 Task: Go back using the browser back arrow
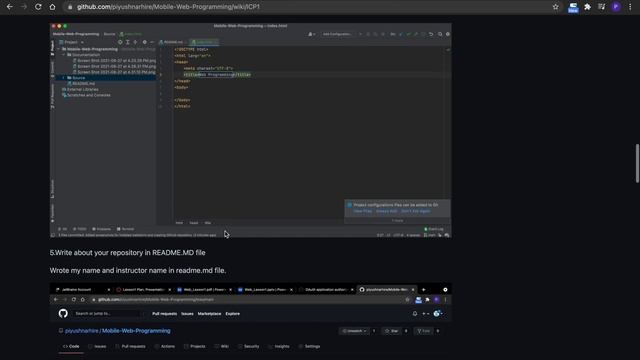pos(9,7)
